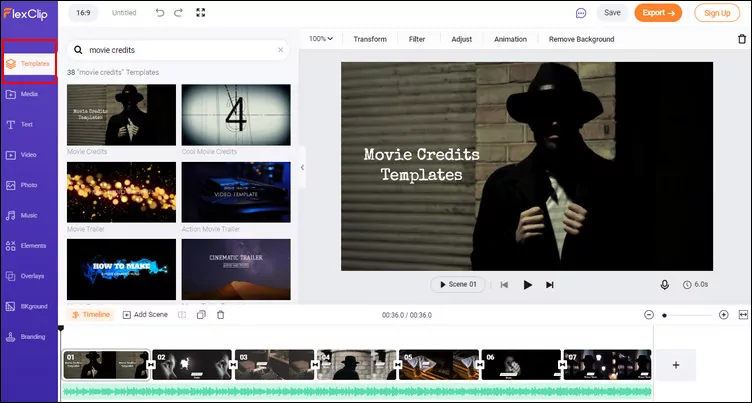Open the 16:9 aspect ratio selector
Screen dimensions: 752x403
click(x=83, y=13)
